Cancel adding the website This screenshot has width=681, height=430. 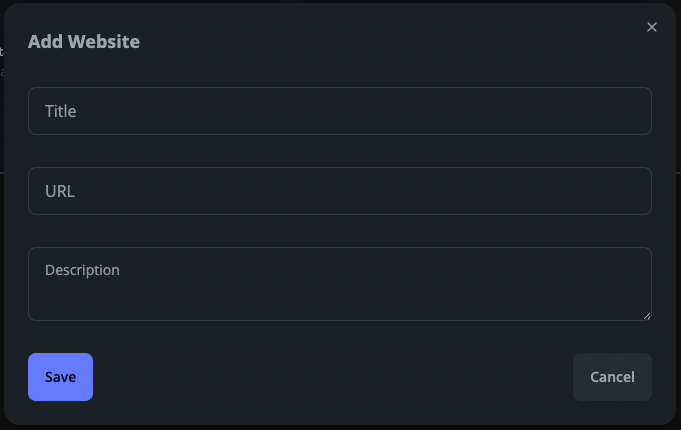pos(612,377)
